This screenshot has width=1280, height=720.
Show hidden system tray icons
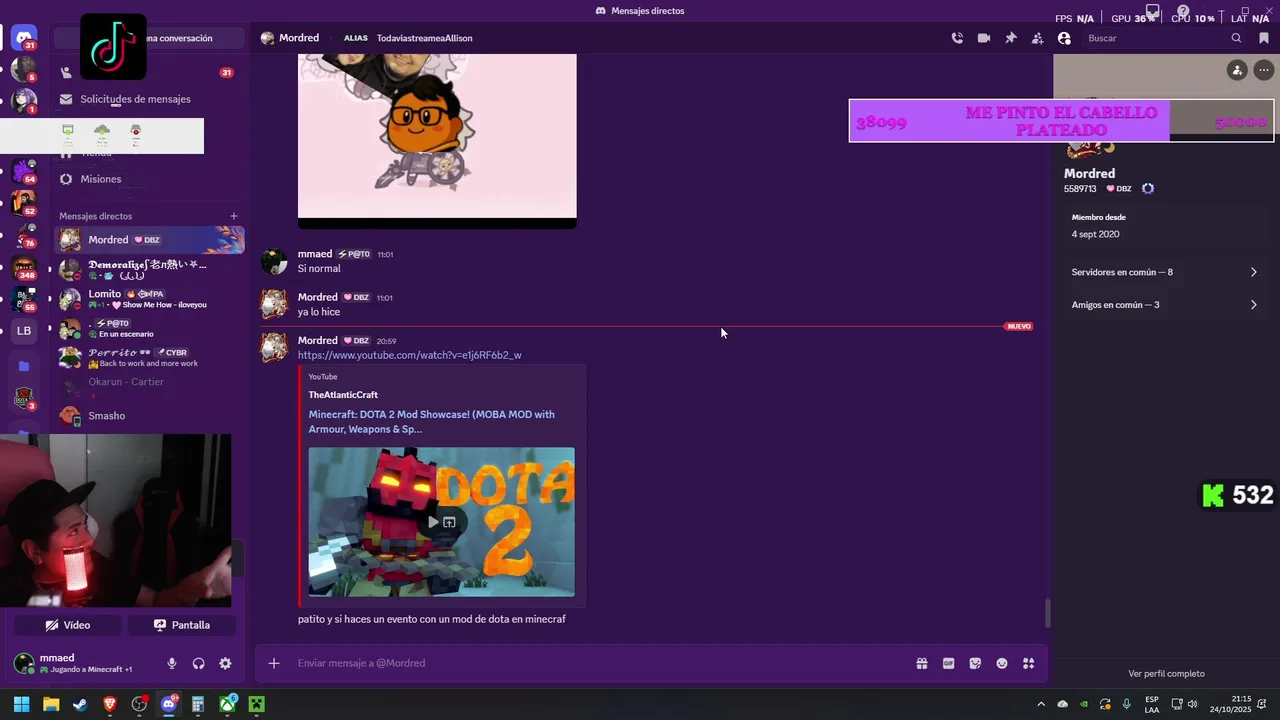[x=1041, y=705]
